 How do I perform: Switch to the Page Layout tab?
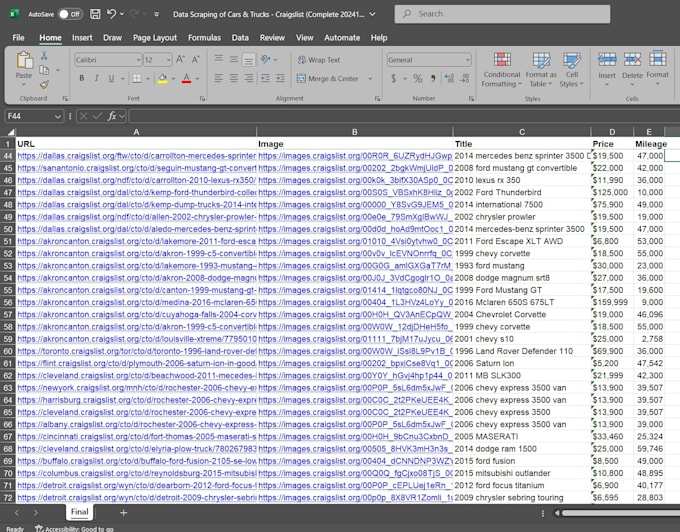pyautogui.click(x=155, y=38)
